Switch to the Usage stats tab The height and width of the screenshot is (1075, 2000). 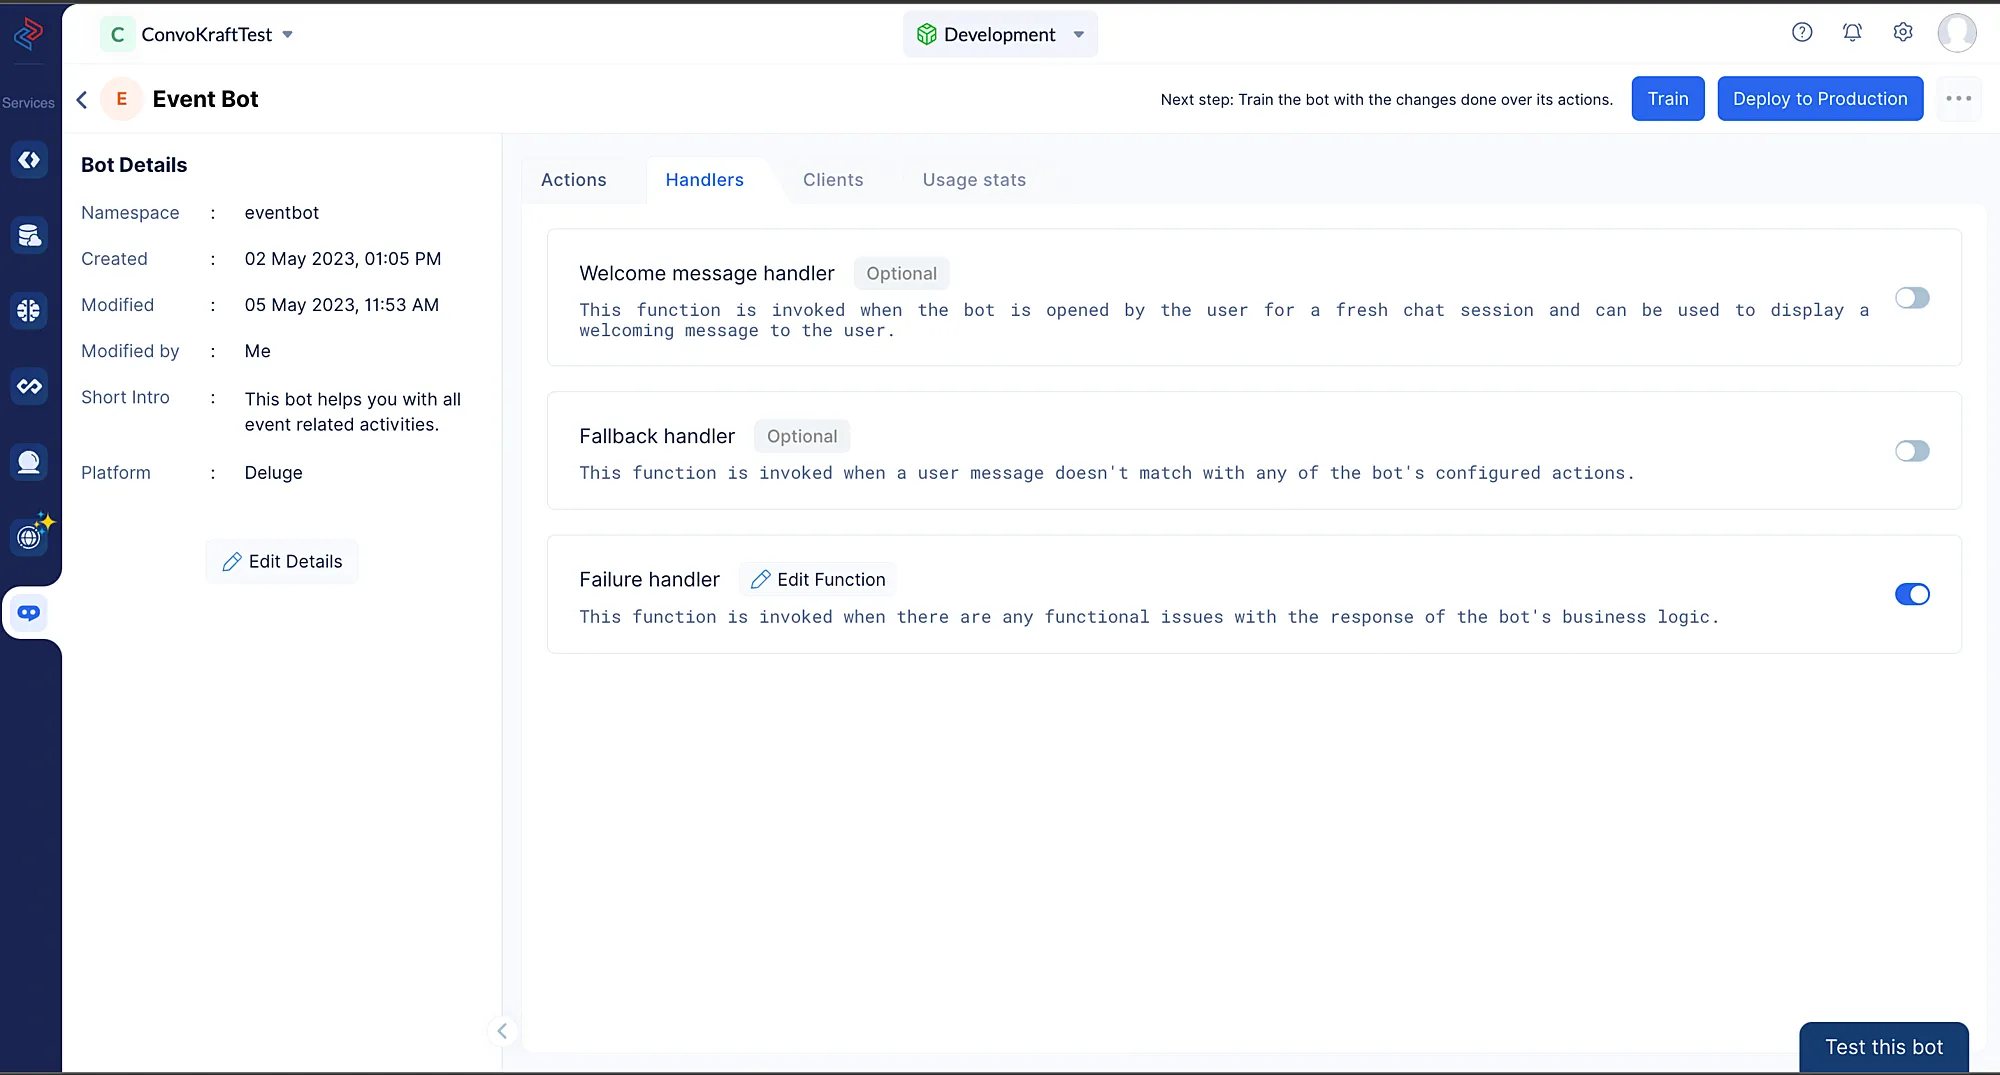click(974, 180)
